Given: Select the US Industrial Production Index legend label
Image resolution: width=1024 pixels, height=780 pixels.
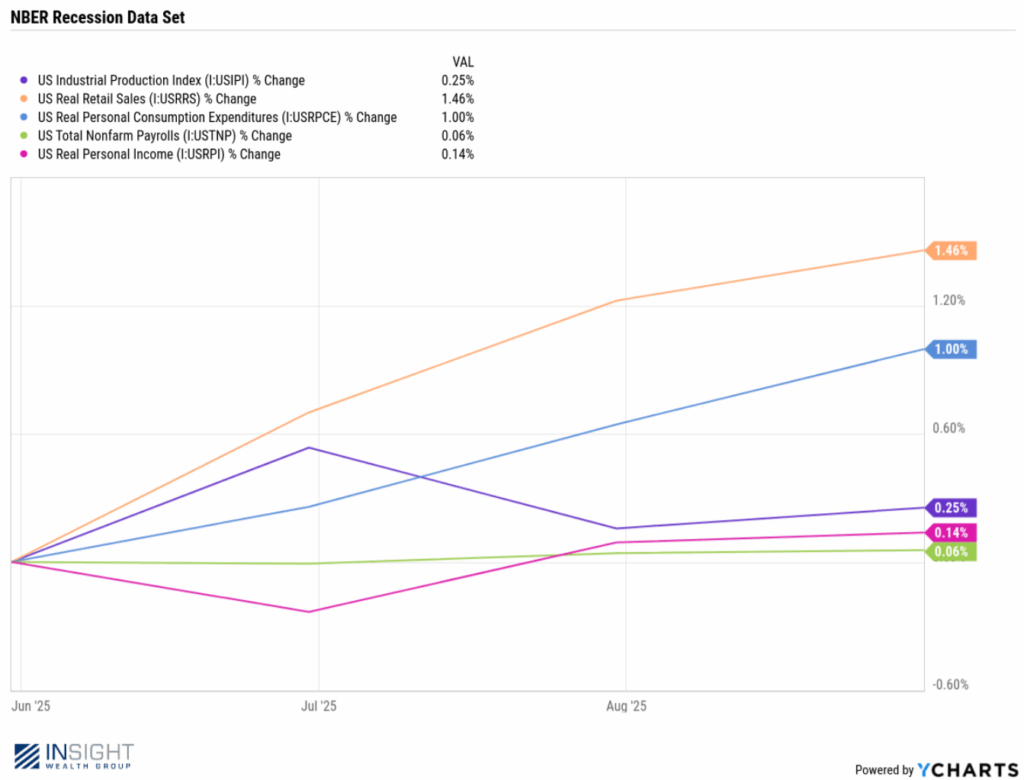Looking at the screenshot, I should click(x=170, y=81).
